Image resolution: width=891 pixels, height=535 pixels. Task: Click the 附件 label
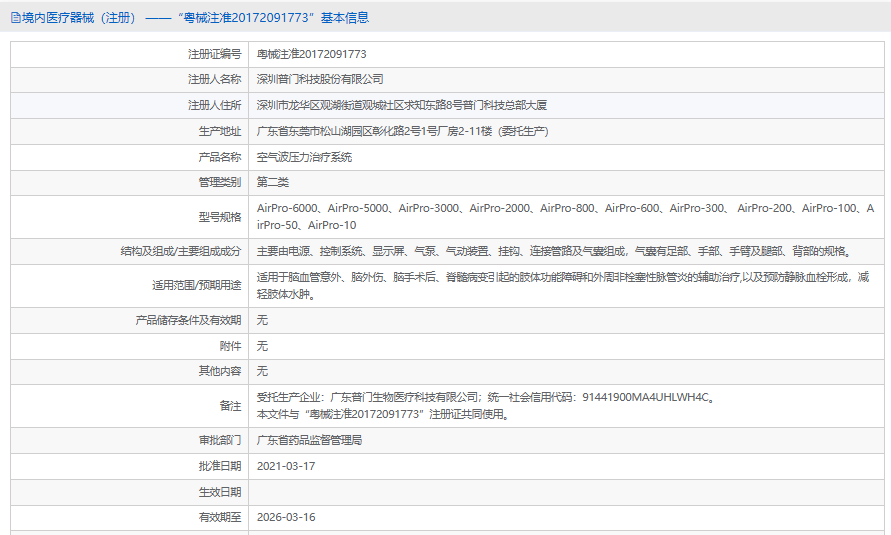tap(231, 346)
